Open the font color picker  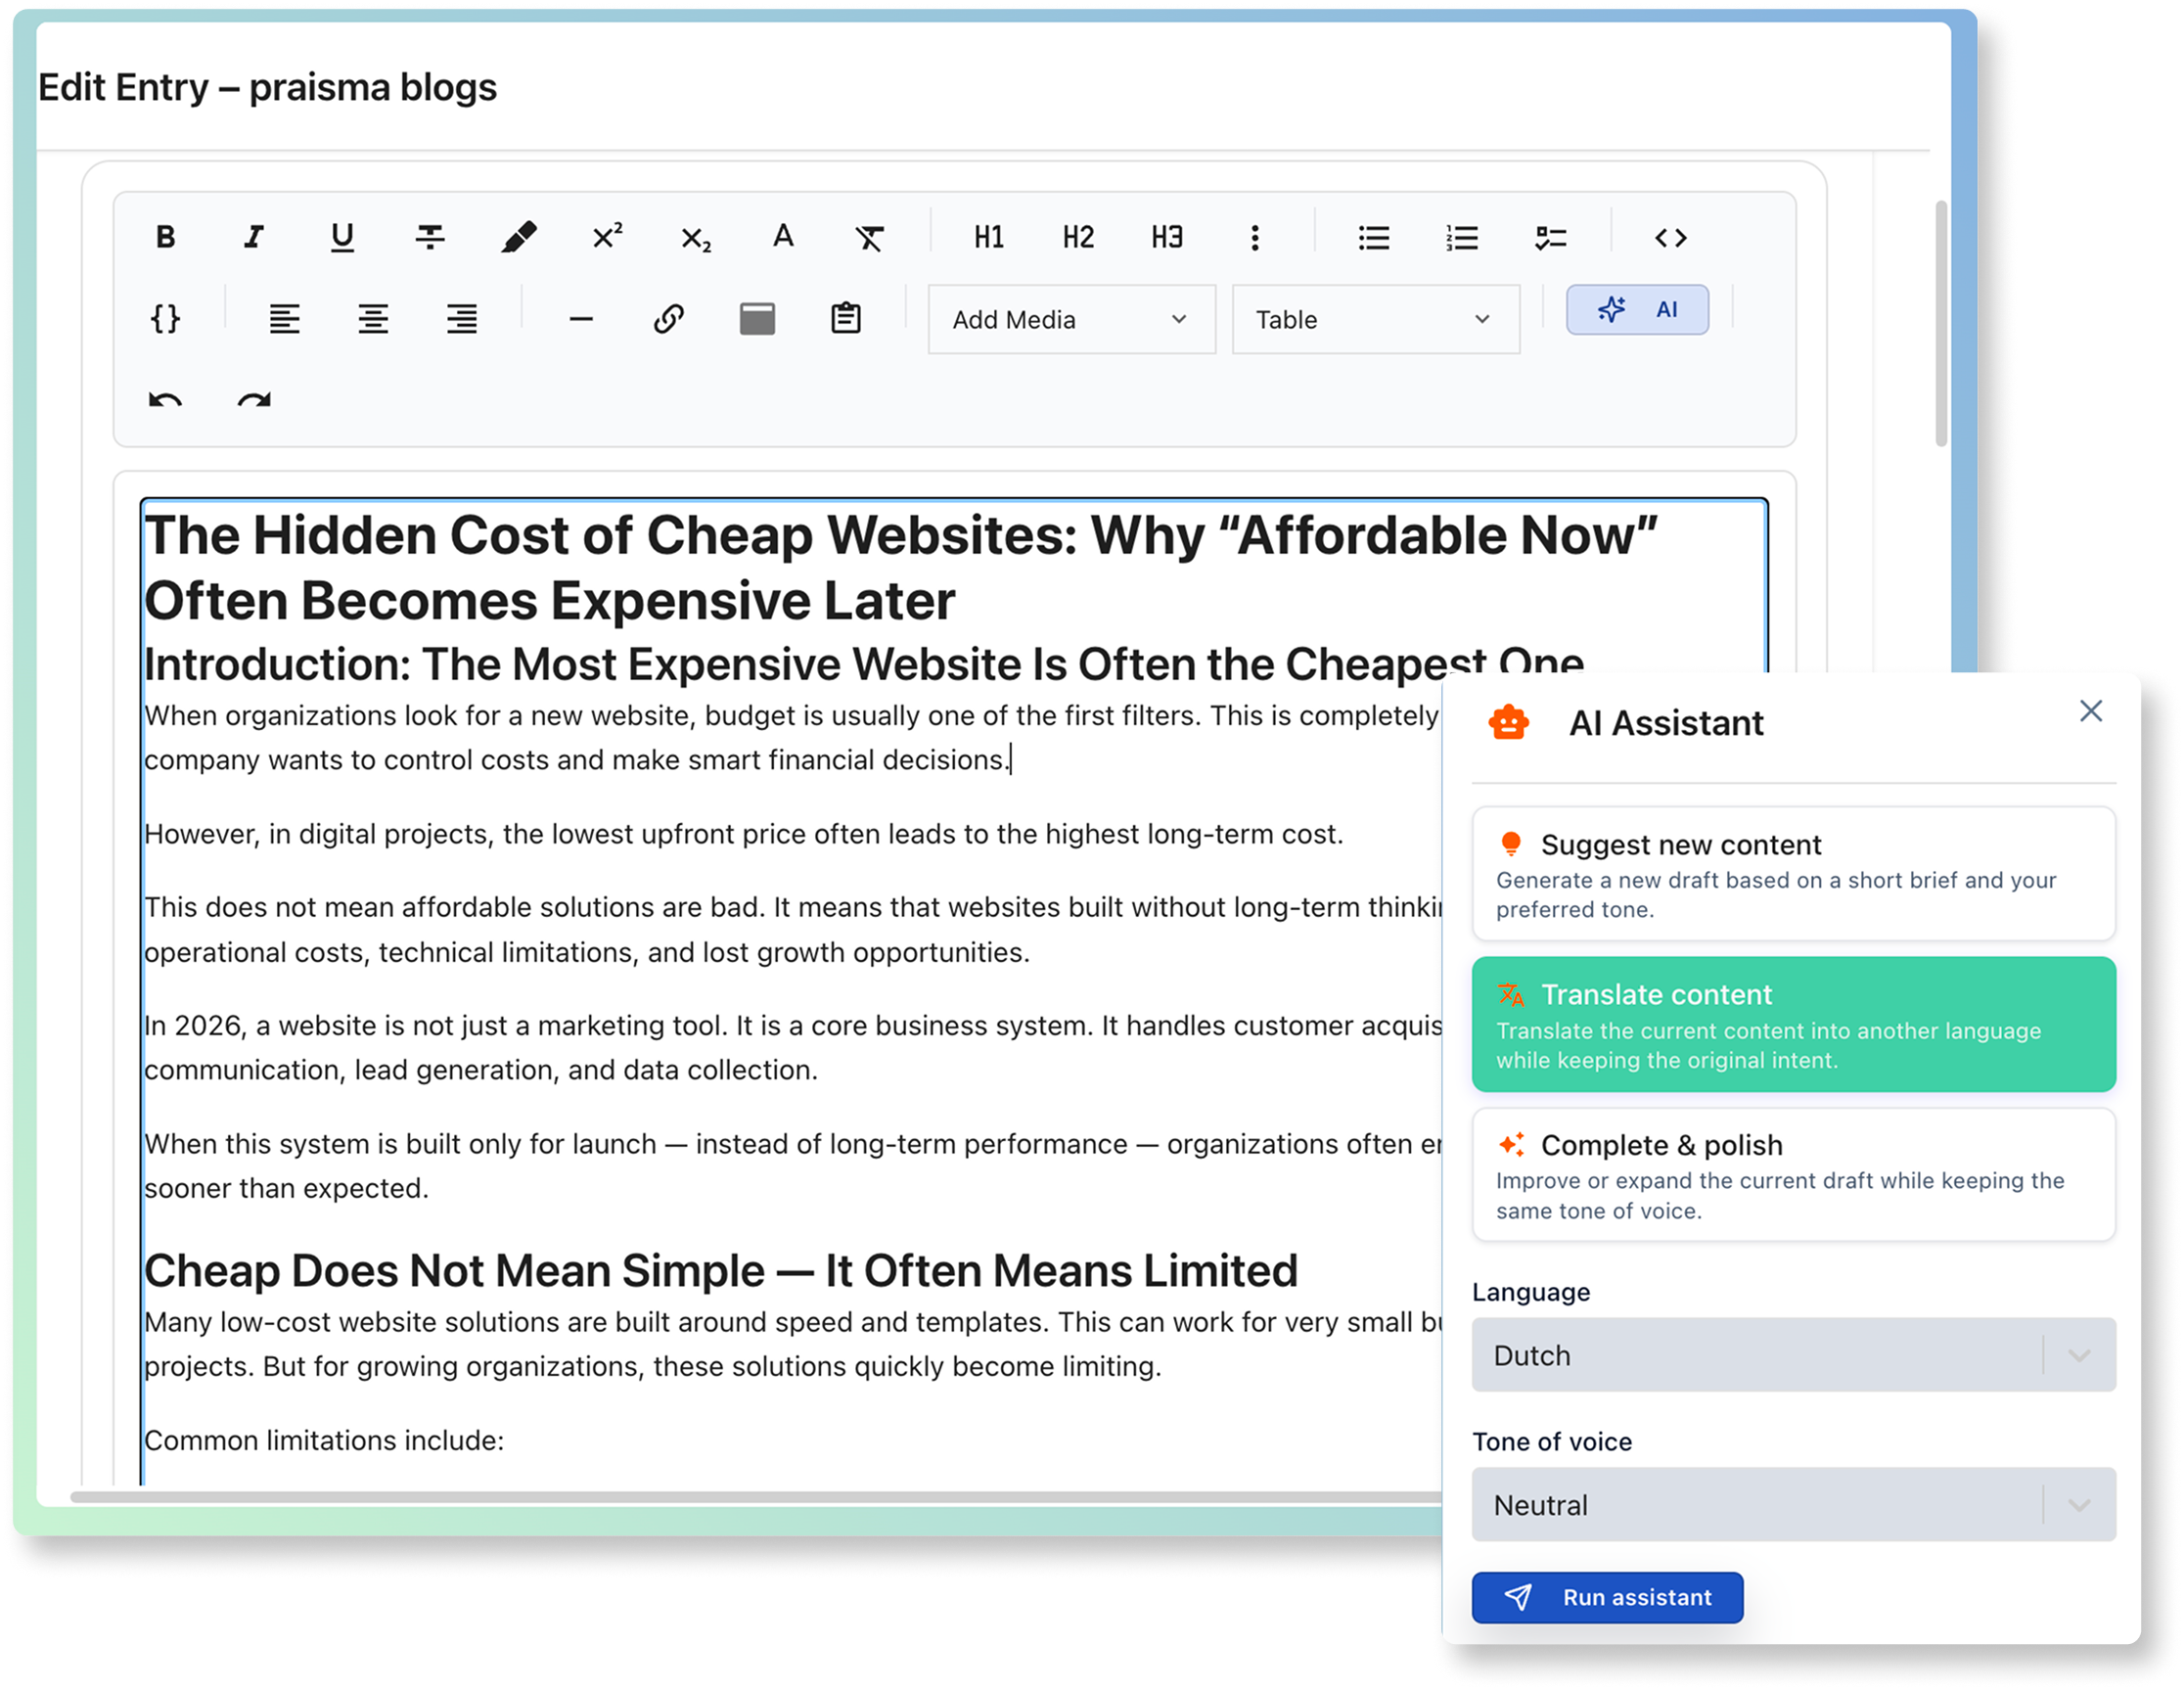click(x=782, y=236)
